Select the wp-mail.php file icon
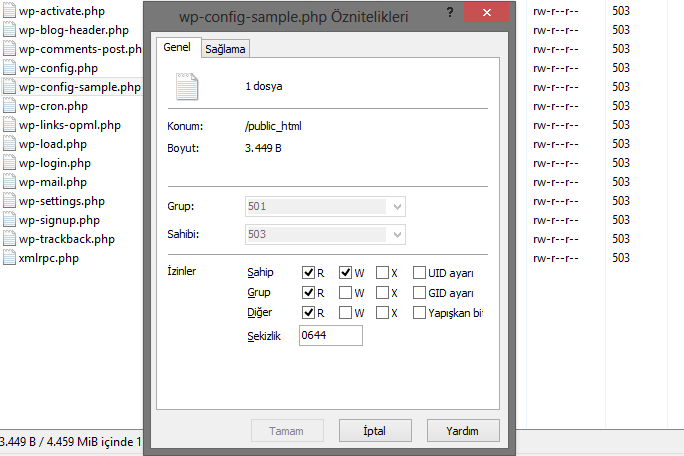Screen dimensions: 684x456 coord(8,182)
